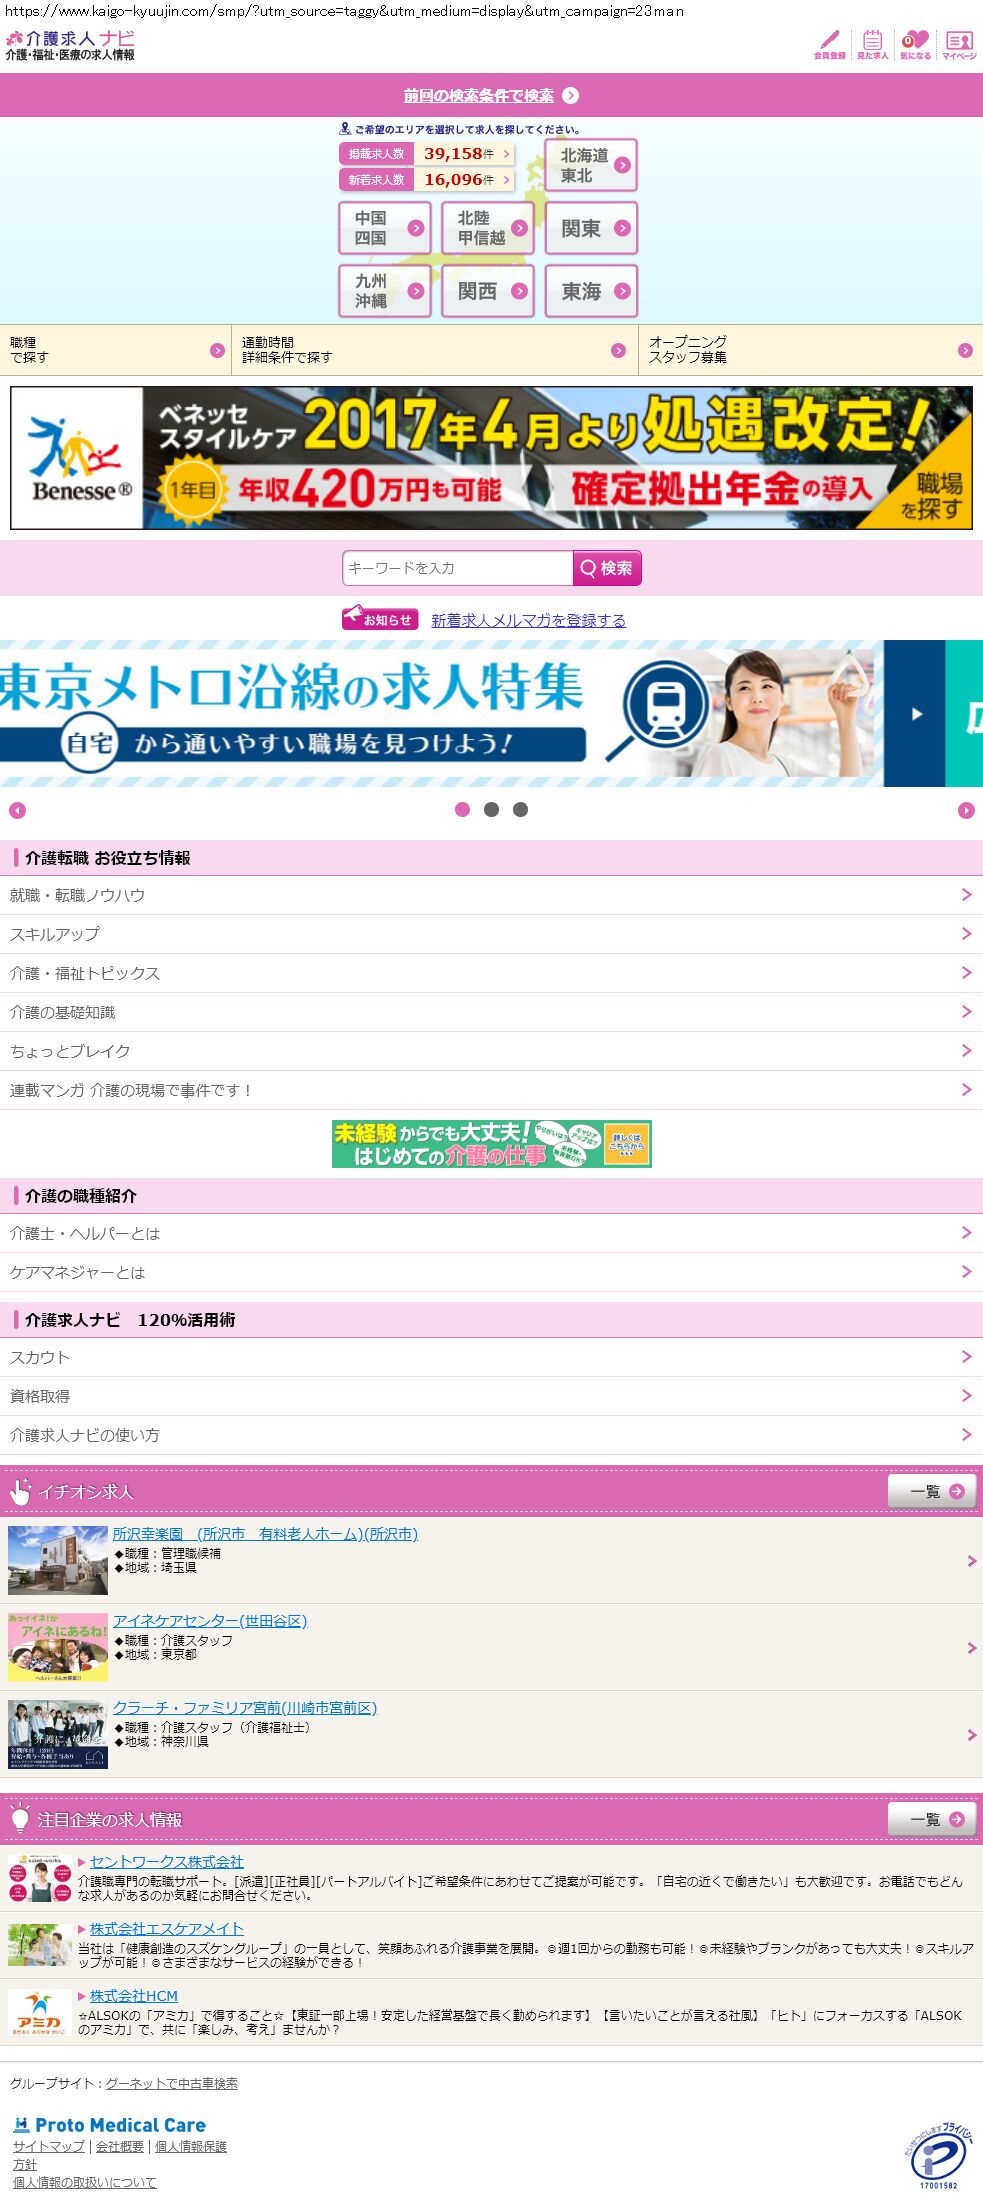Open スキルアップ row

[491, 934]
